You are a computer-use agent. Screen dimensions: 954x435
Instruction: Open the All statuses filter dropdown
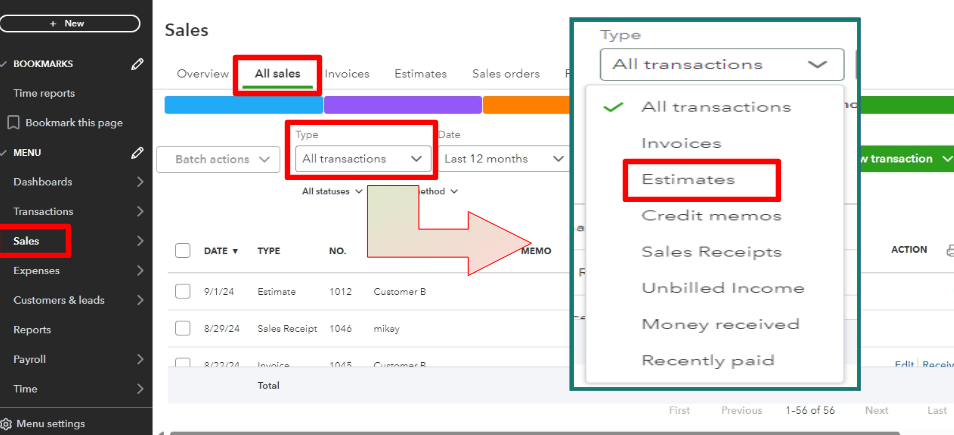[x=332, y=191]
